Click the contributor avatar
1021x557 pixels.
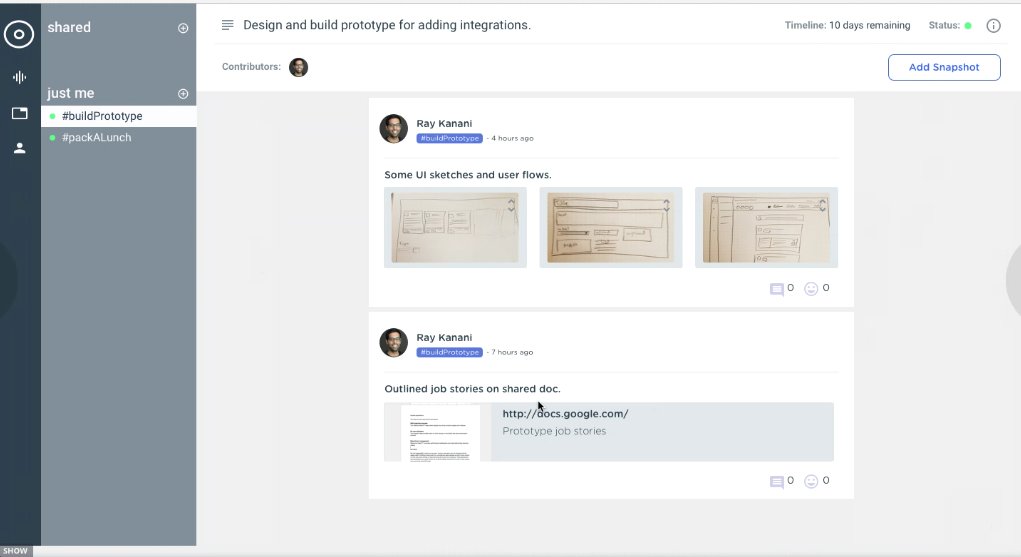click(x=298, y=67)
